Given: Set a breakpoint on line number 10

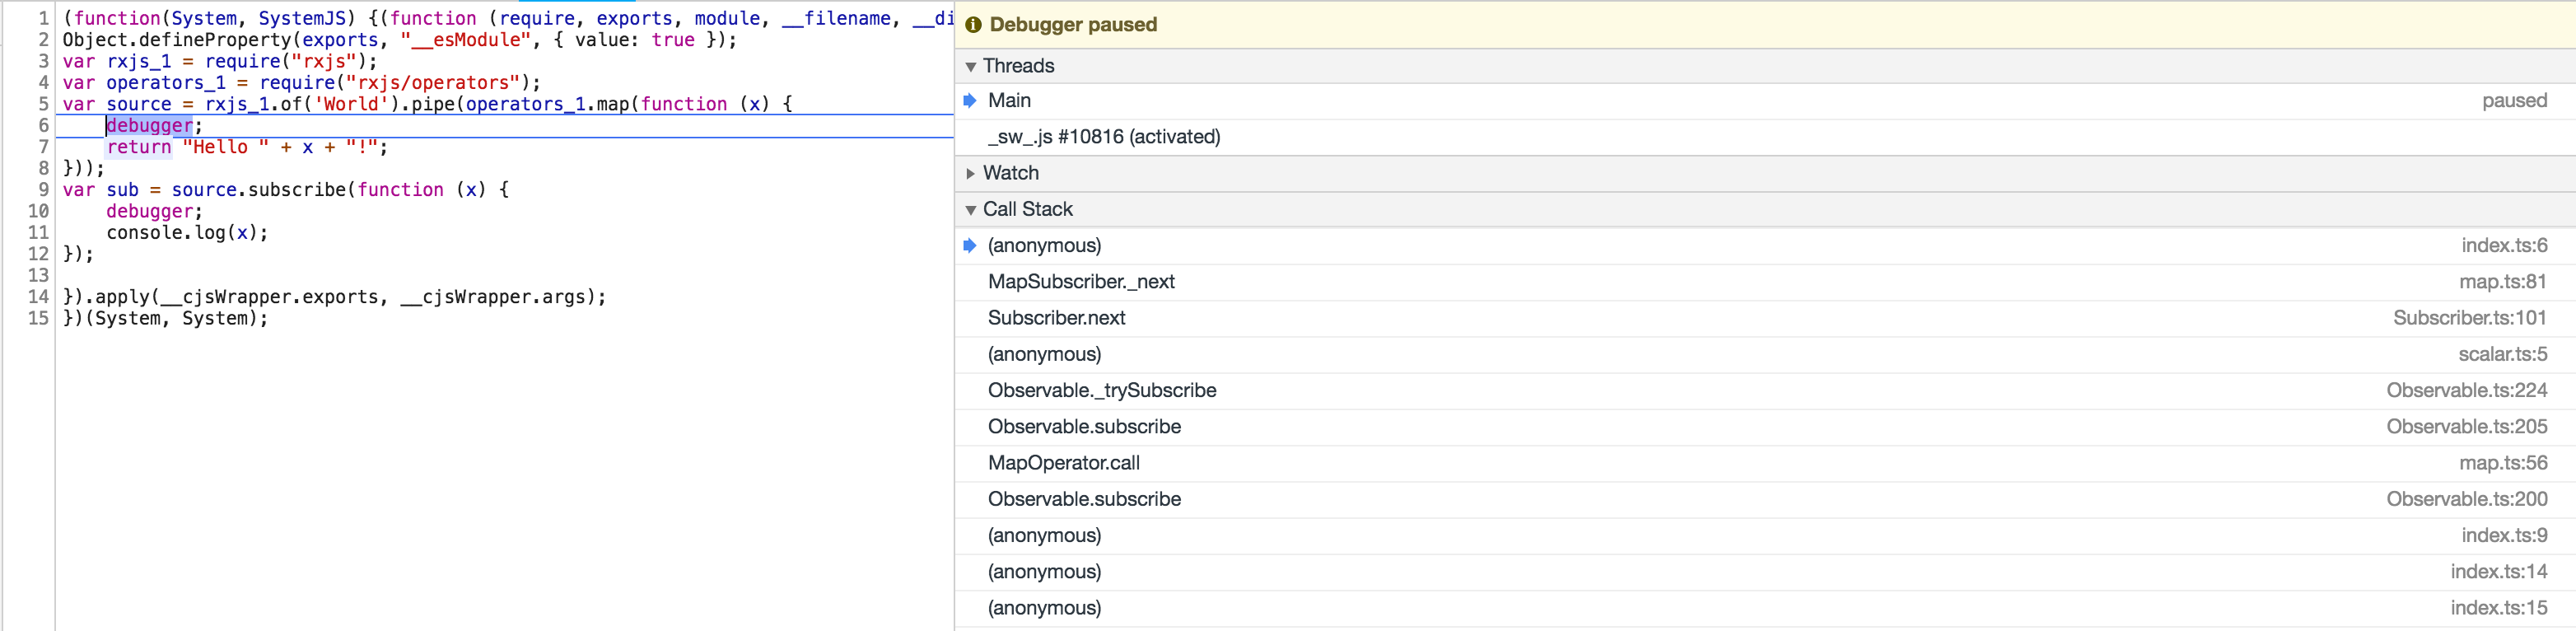Looking at the screenshot, I should (x=38, y=211).
